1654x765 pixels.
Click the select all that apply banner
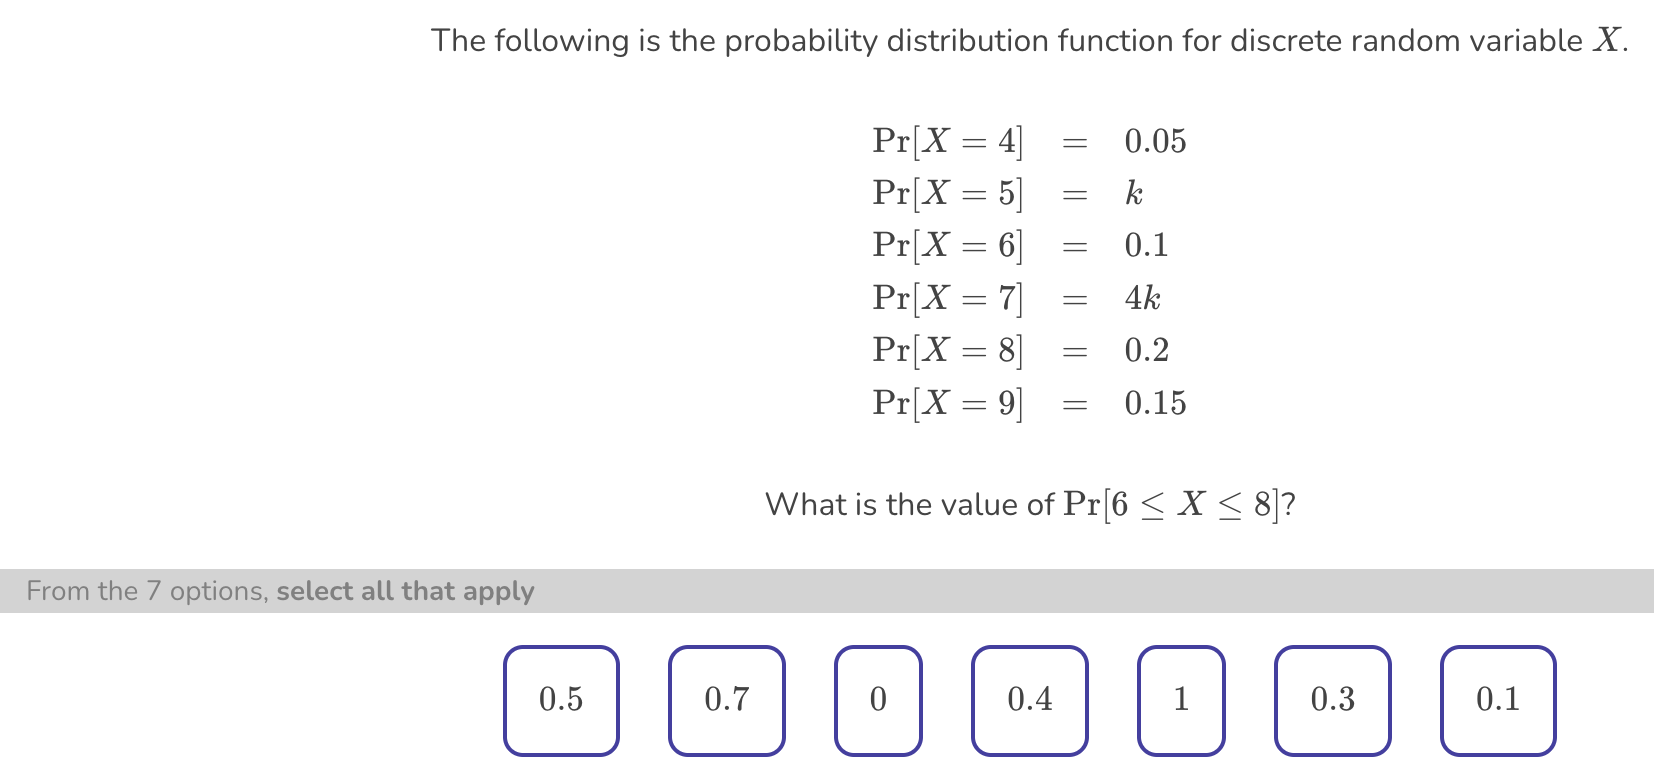point(280,591)
